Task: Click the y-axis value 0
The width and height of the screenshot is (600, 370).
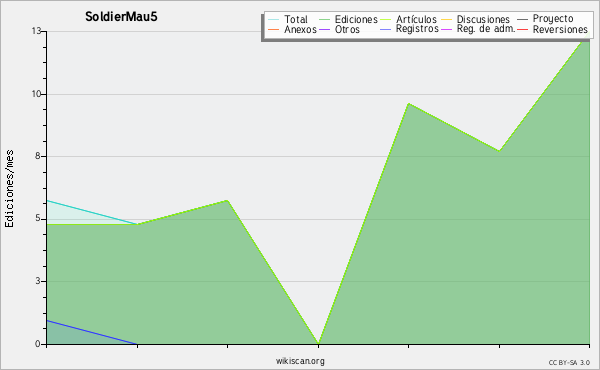Action: pyautogui.click(x=38, y=344)
